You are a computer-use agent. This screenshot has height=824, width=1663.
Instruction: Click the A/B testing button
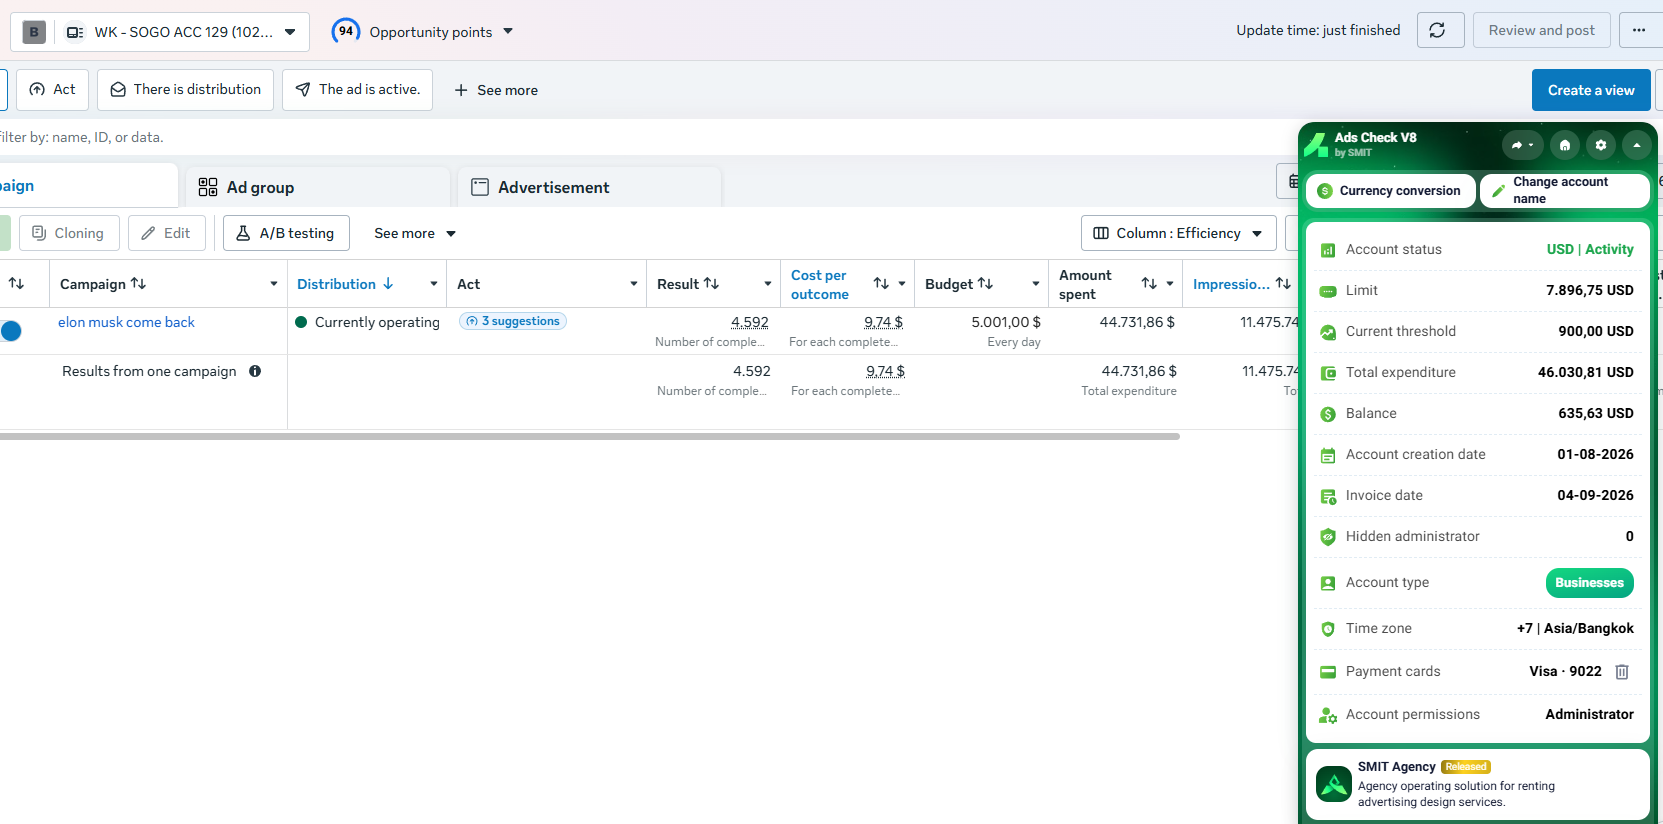coord(286,233)
